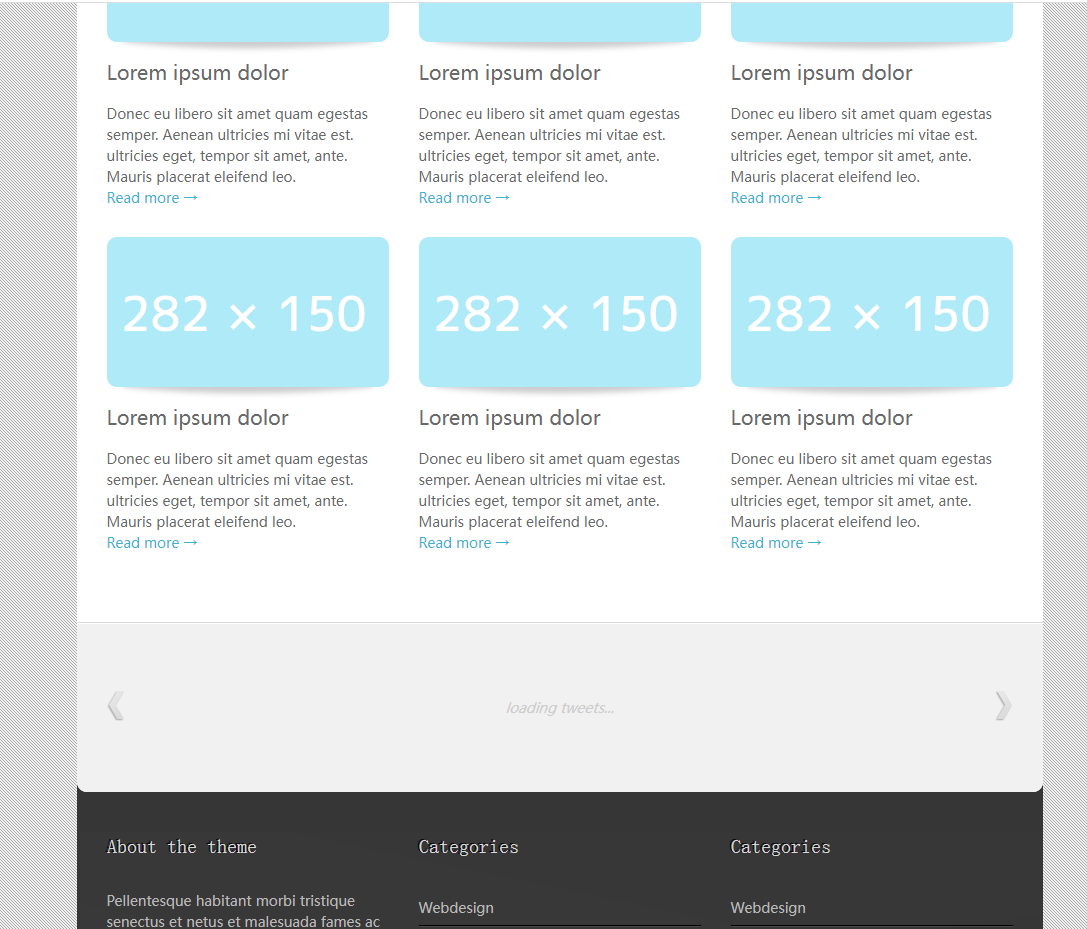Open the top-row left column Read more link
The image size is (1087, 929).
pyautogui.click(x=152, y=198)
